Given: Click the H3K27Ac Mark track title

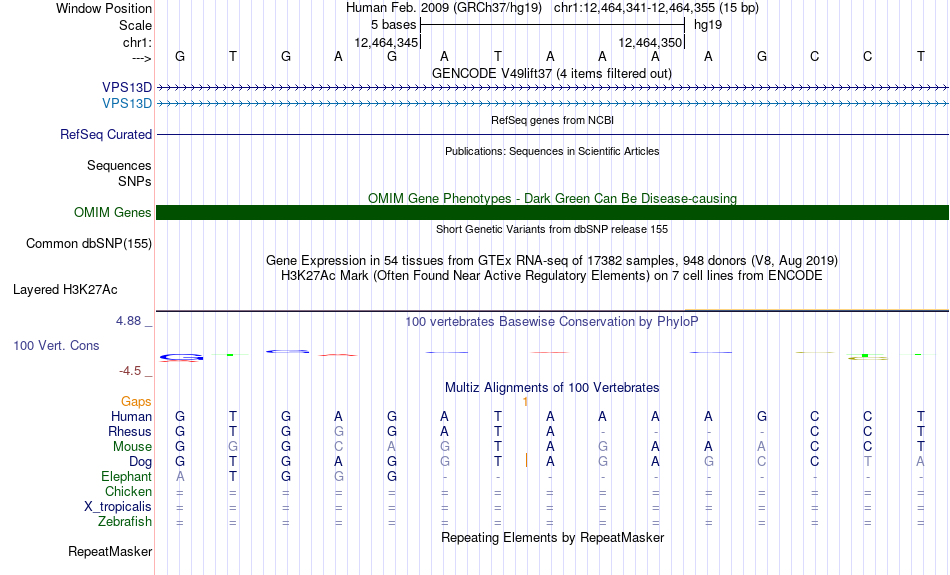Looking at the screenshot, I should (552, 276).
